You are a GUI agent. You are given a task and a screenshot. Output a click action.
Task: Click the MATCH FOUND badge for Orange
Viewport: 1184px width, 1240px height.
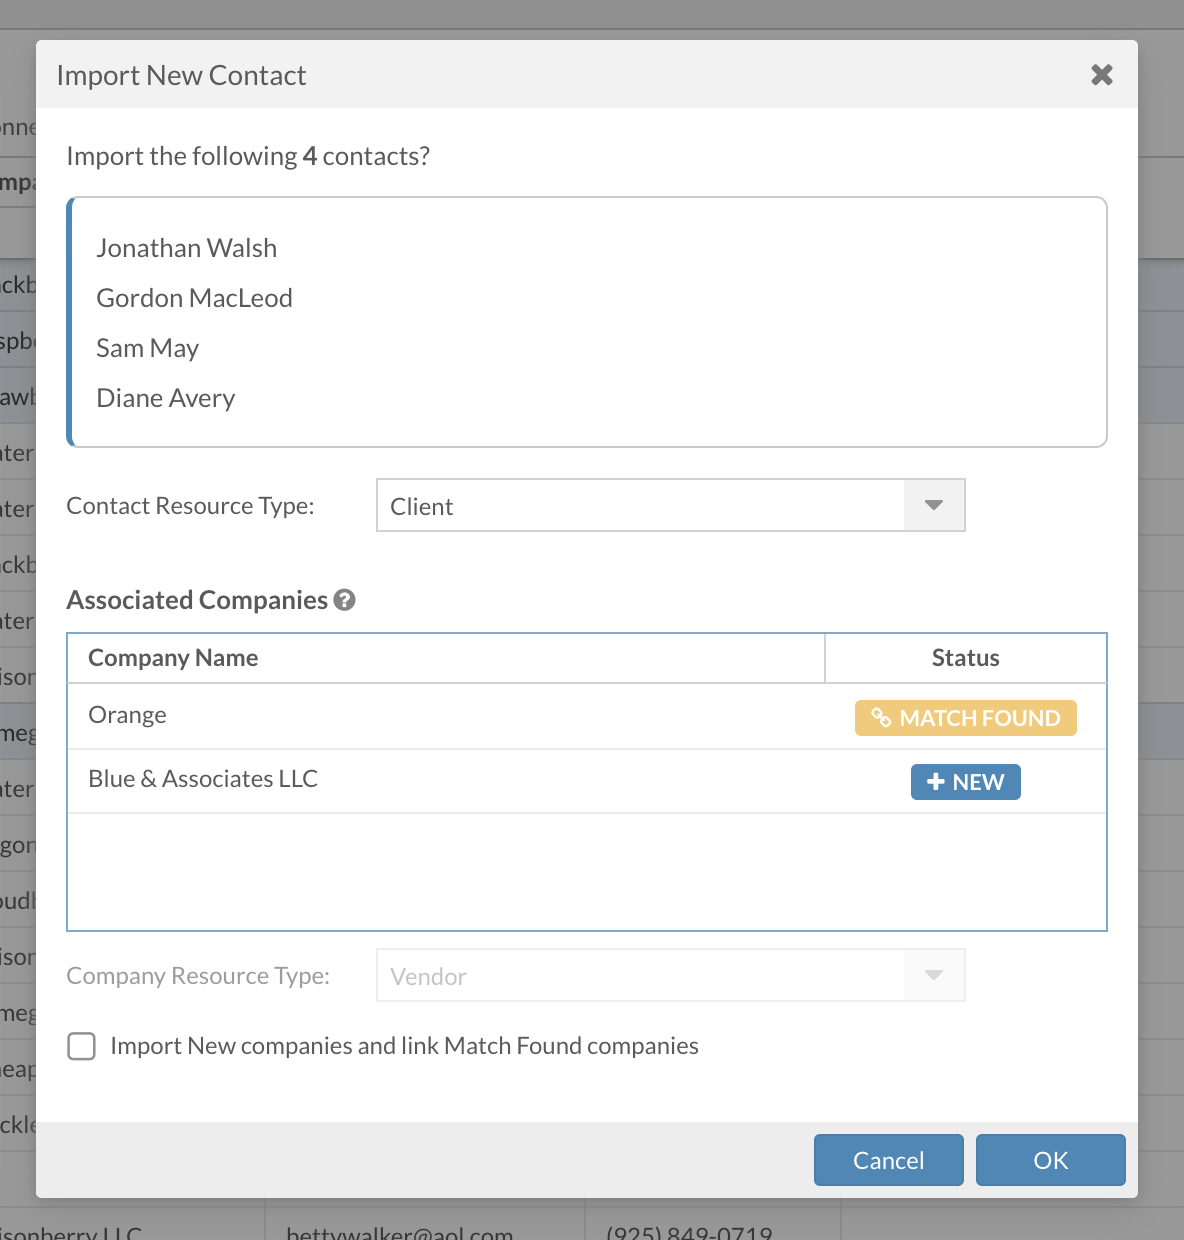click(x=965, y=718)
